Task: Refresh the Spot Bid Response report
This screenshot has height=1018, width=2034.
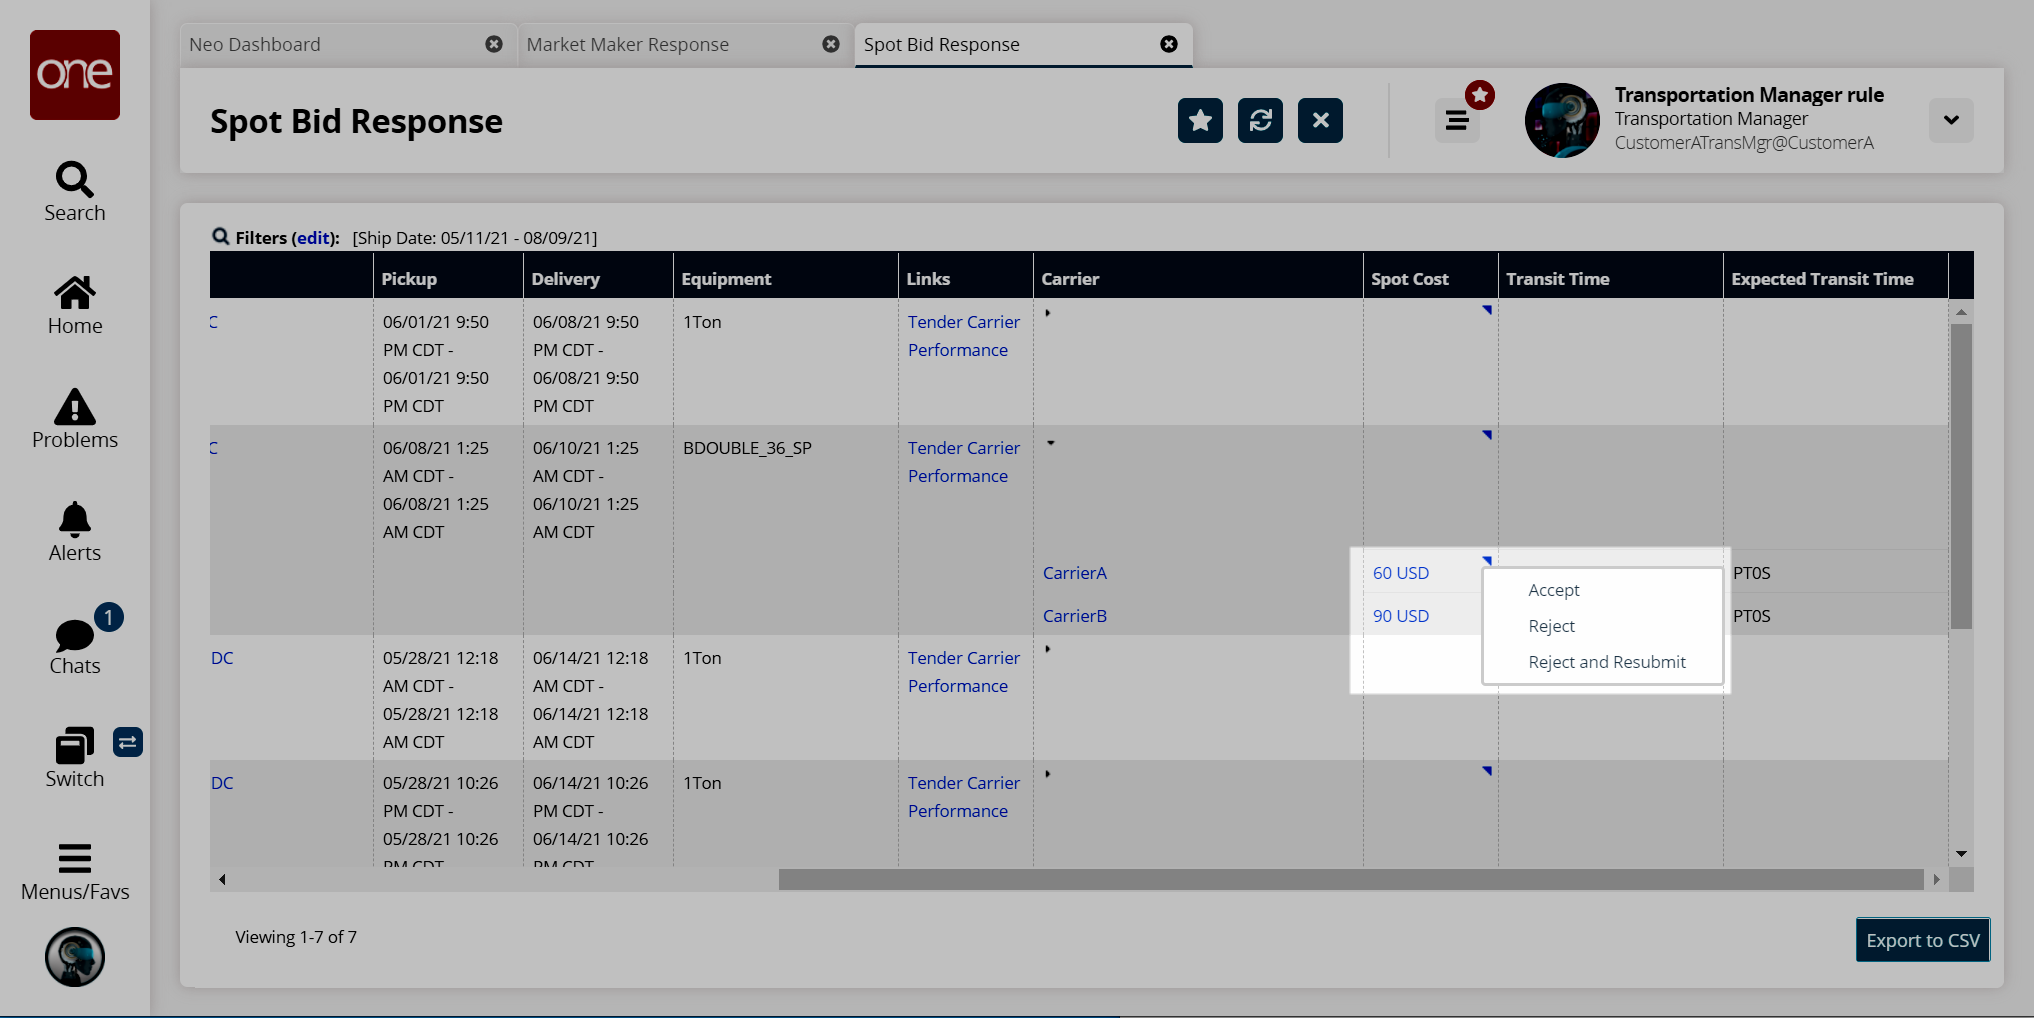Action: coord(1260,121)
